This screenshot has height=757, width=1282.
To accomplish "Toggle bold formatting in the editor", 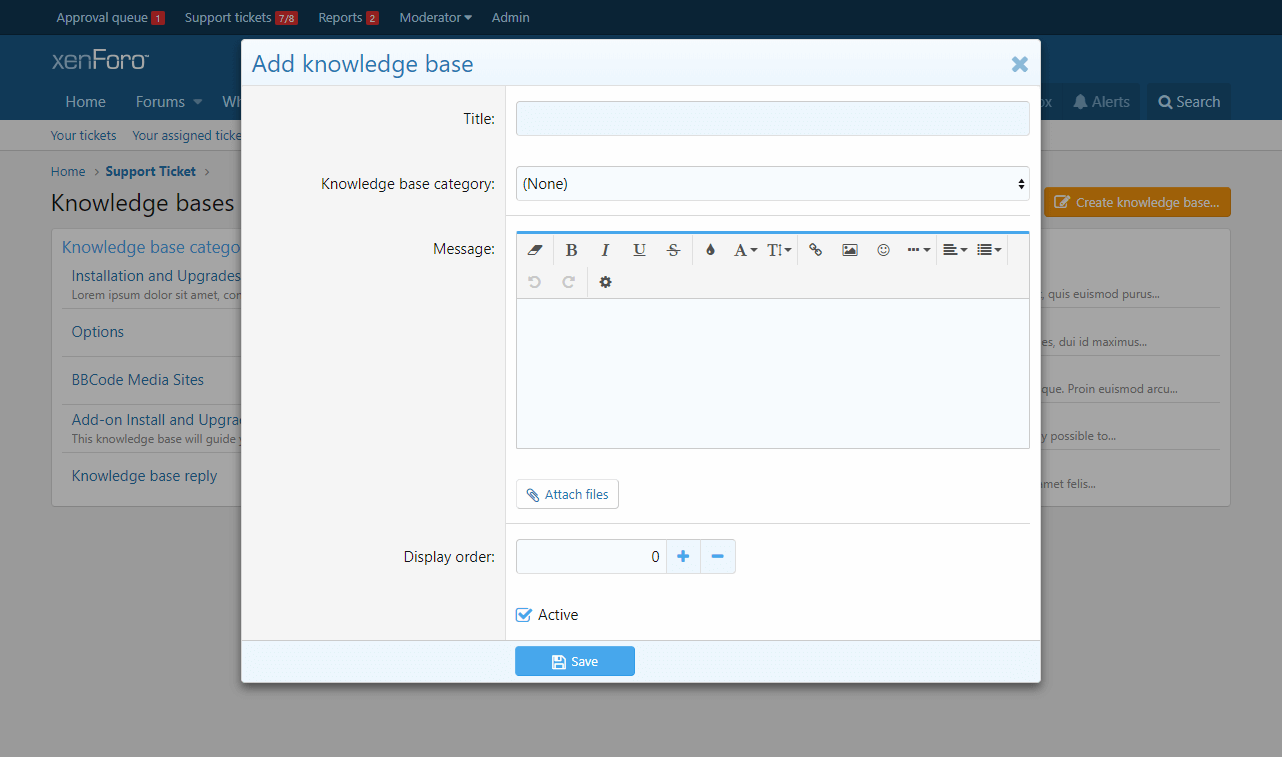I will [x=571, y=250].
